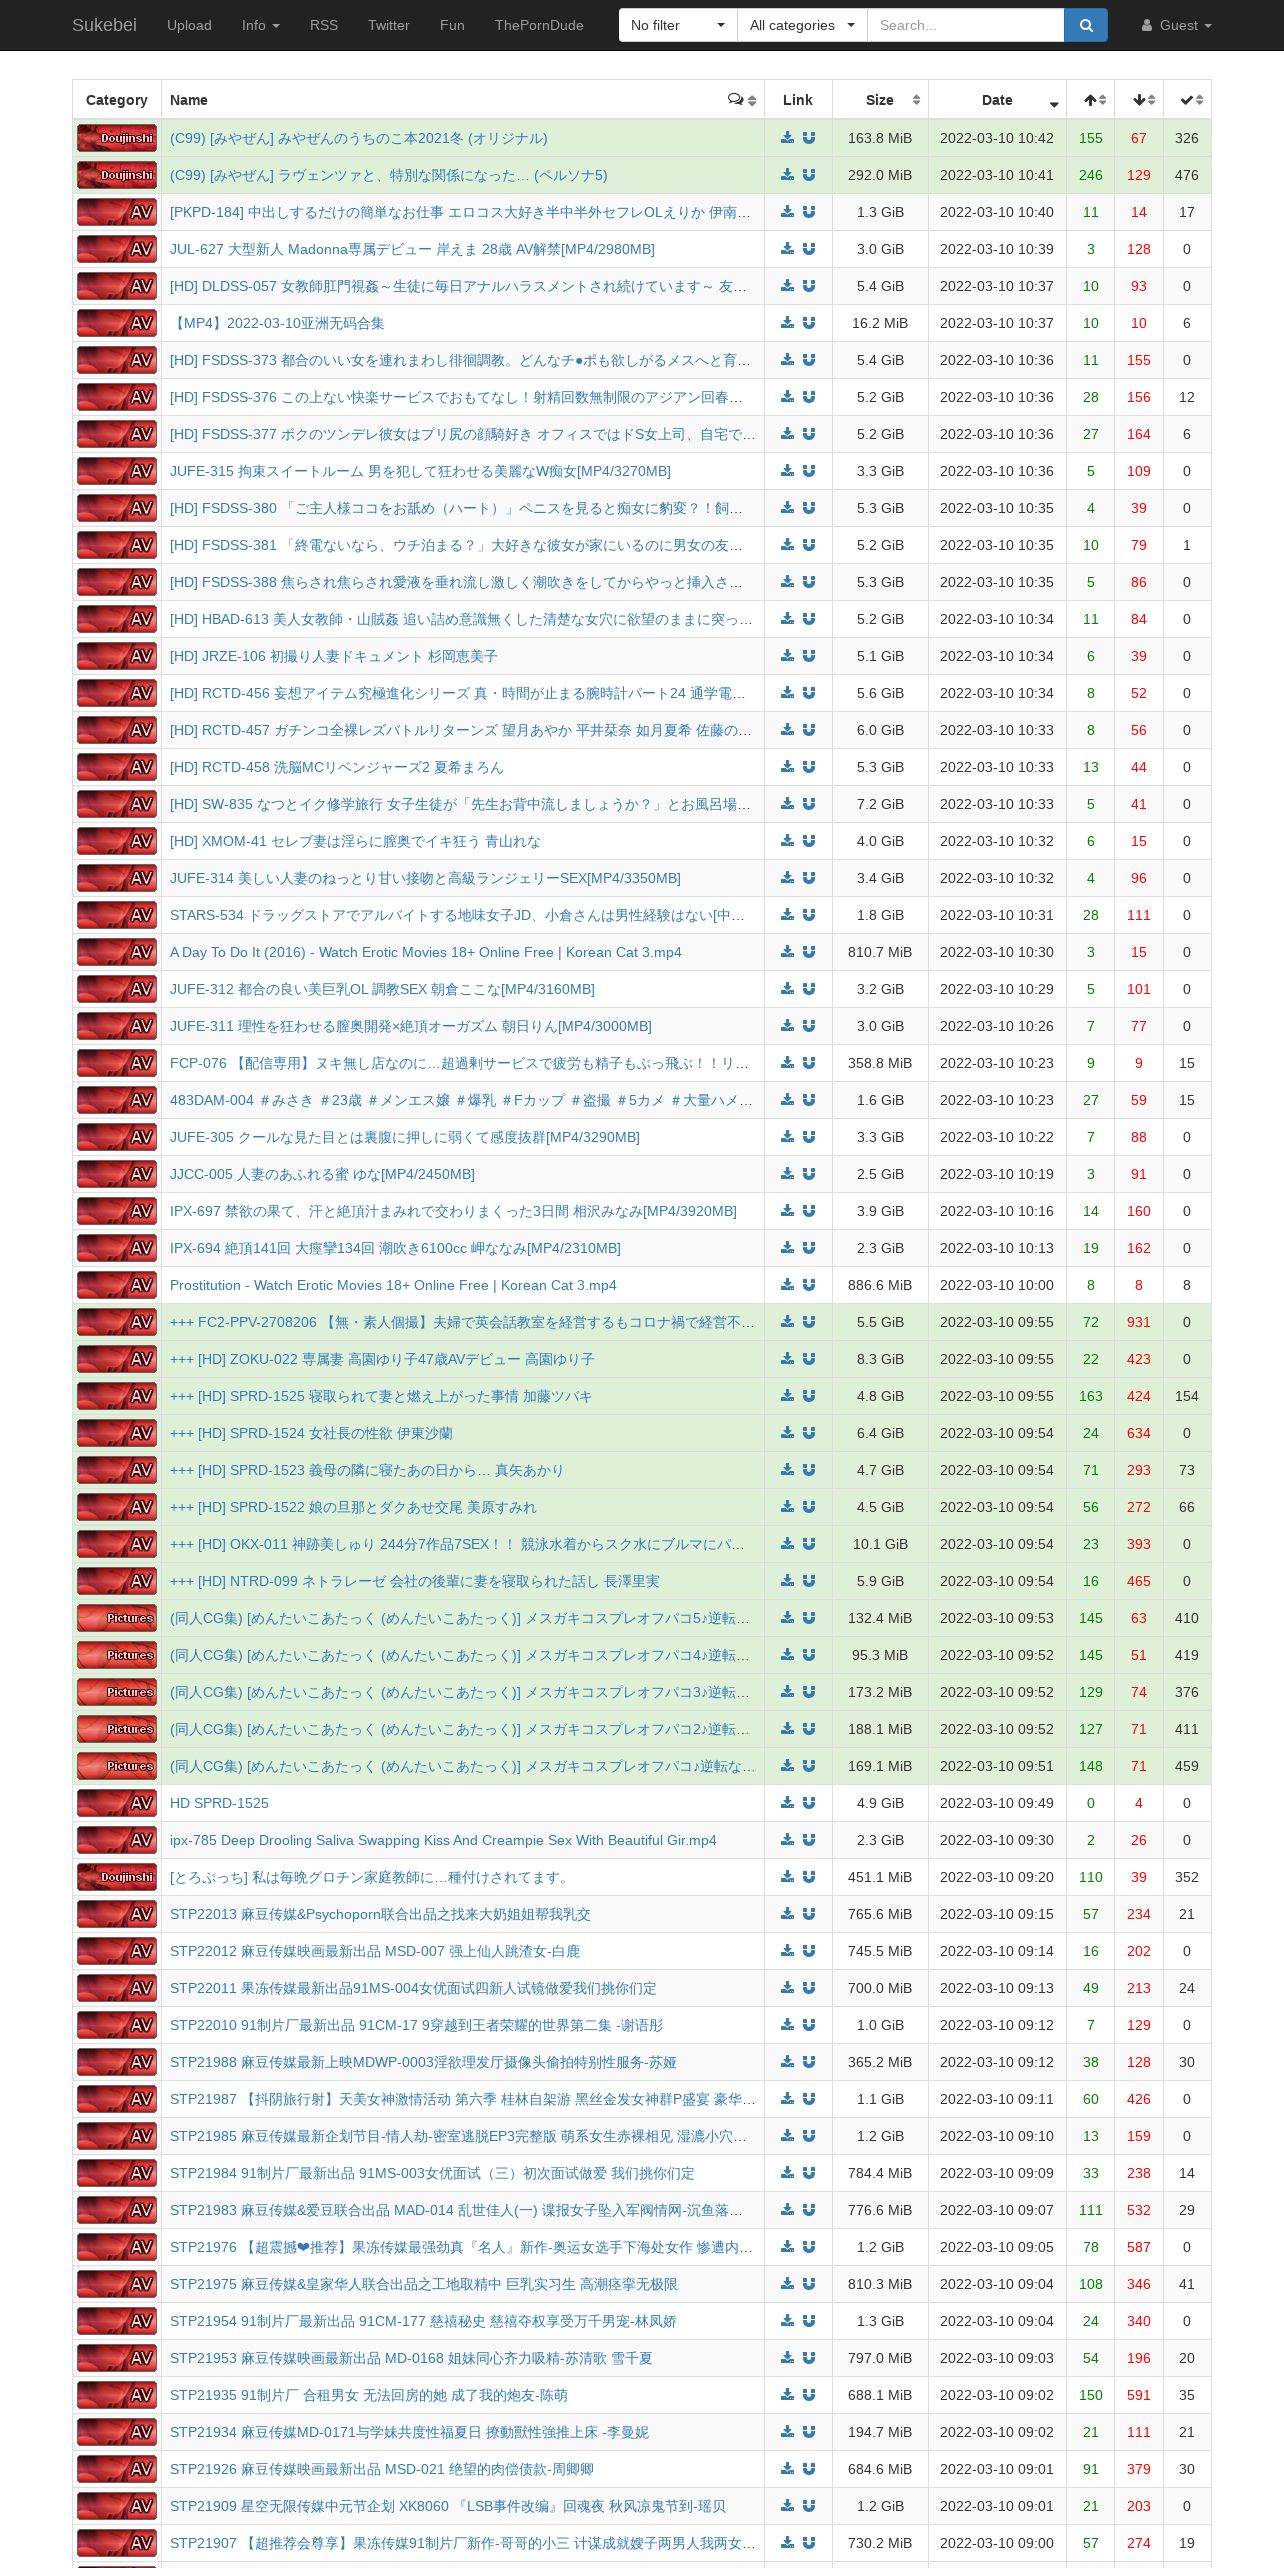1284x2568 pixels.
Task: Sort the table by Date column
Action: [997, 100]
